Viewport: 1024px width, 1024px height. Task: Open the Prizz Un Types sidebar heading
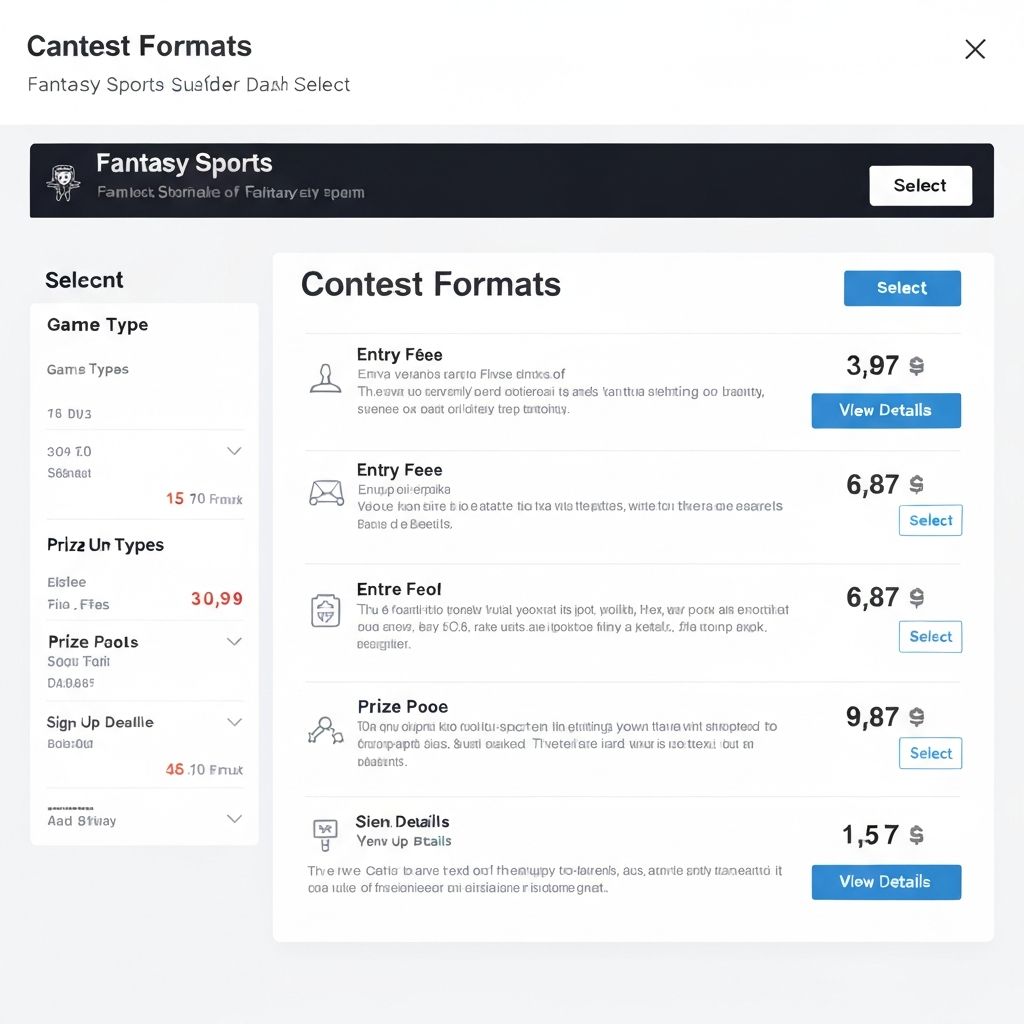tap(105, 545)
